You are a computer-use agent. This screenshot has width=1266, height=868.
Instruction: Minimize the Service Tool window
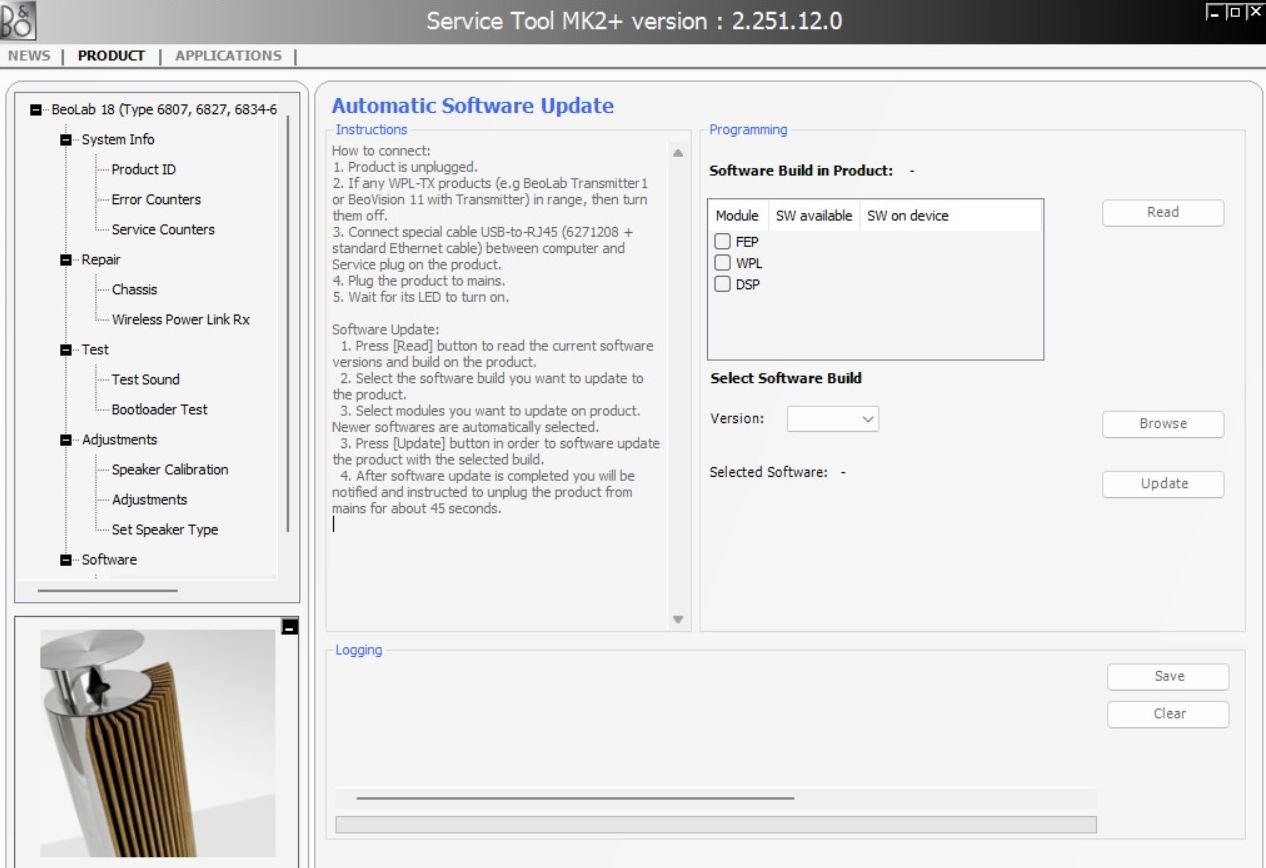(1214, 13)
